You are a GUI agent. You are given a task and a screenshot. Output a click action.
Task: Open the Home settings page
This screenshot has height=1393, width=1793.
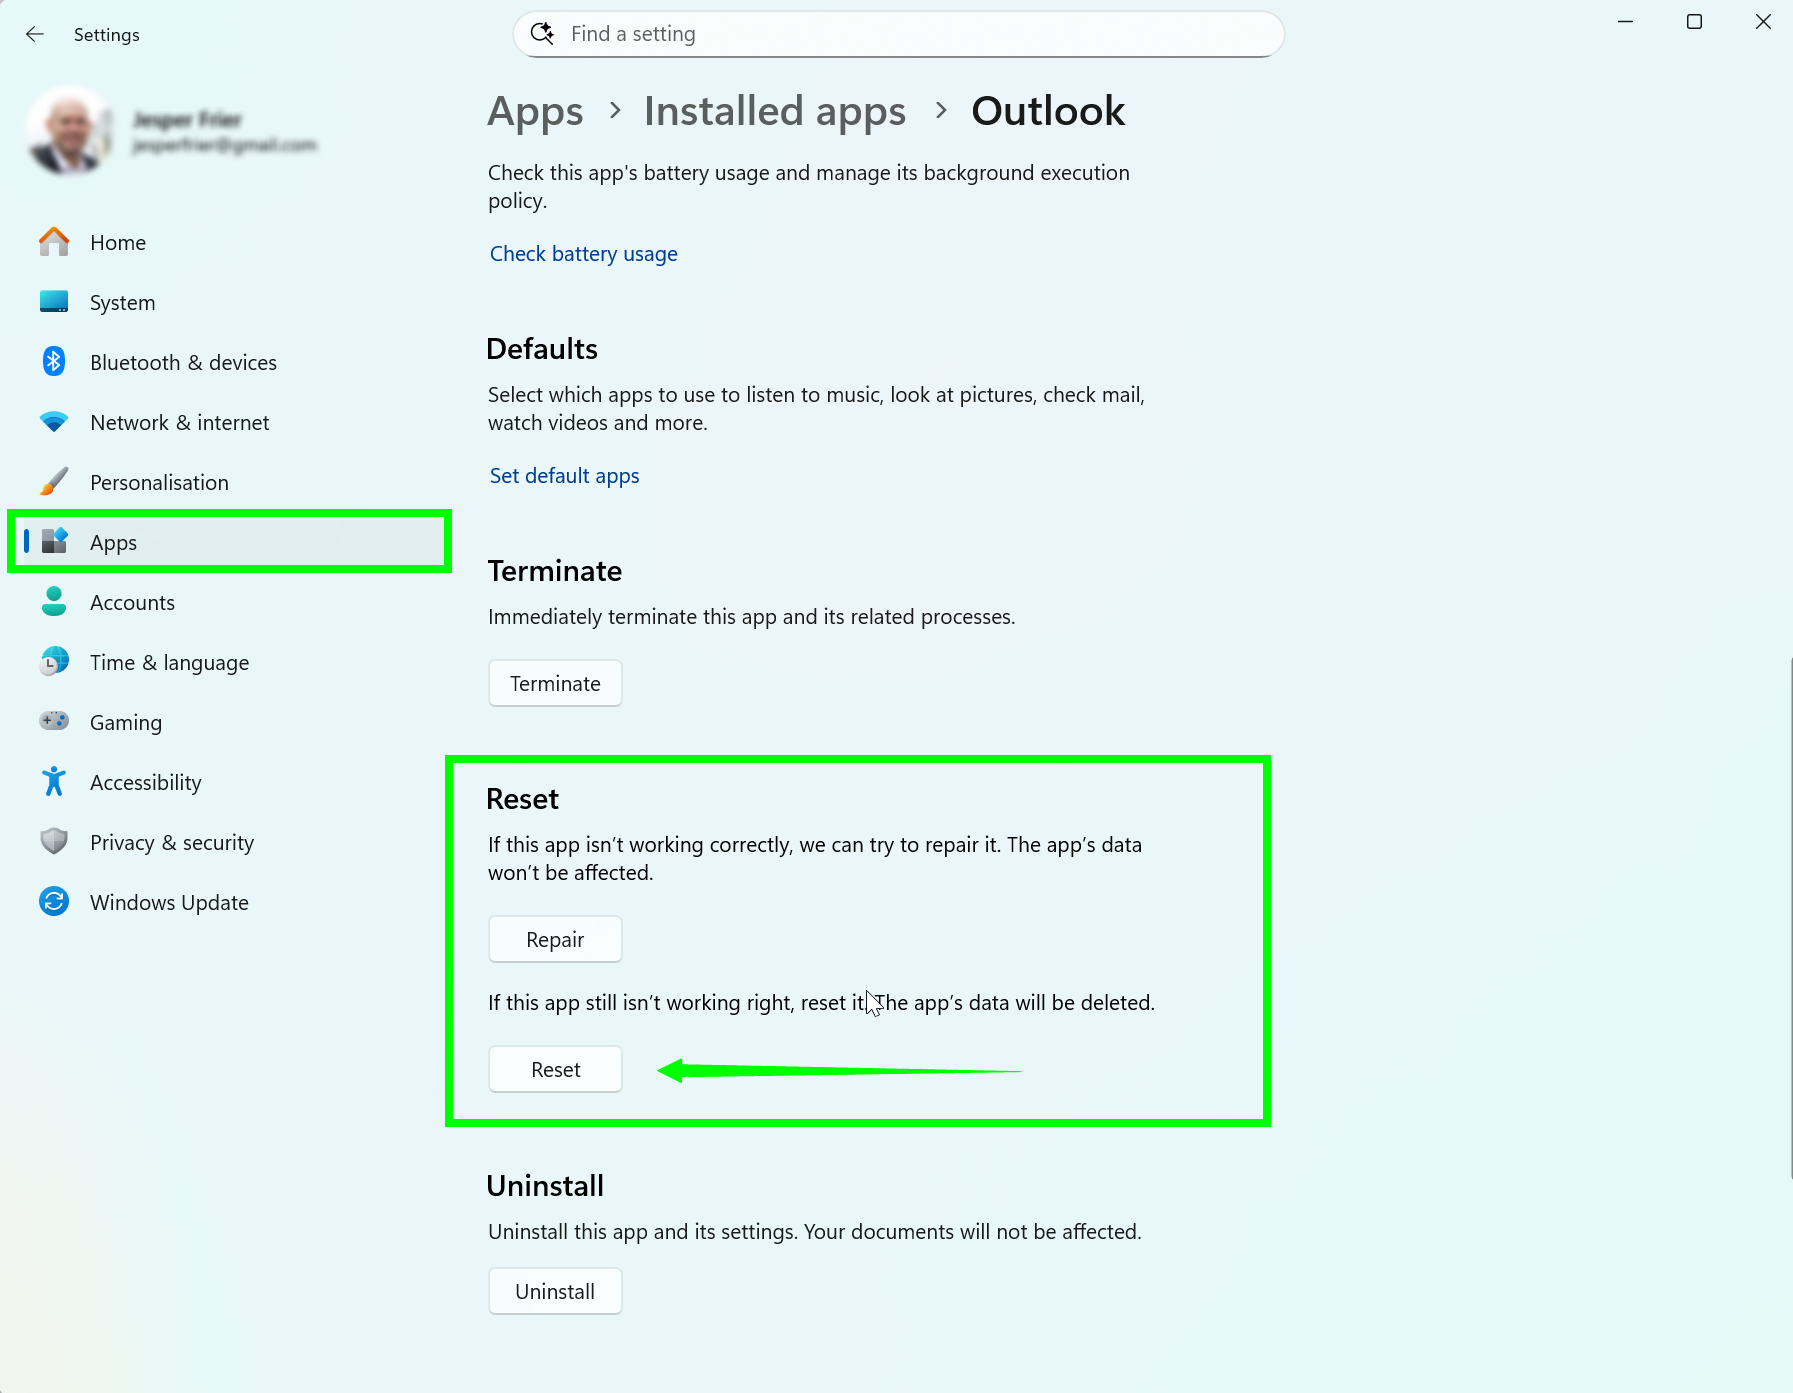[229, 242]
